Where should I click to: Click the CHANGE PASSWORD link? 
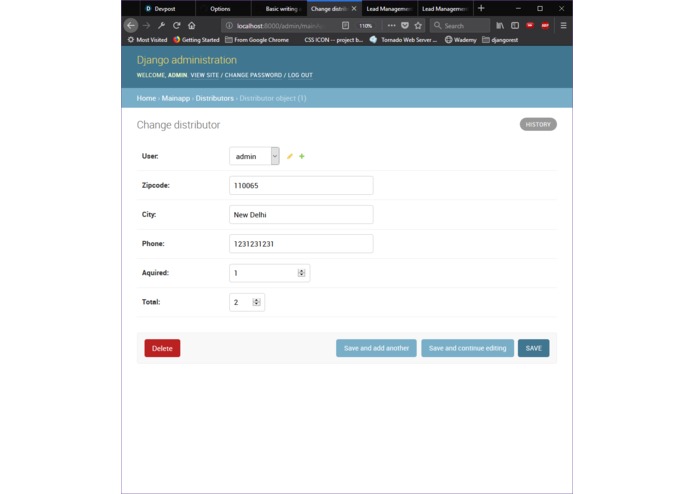[x=253, y=75]
